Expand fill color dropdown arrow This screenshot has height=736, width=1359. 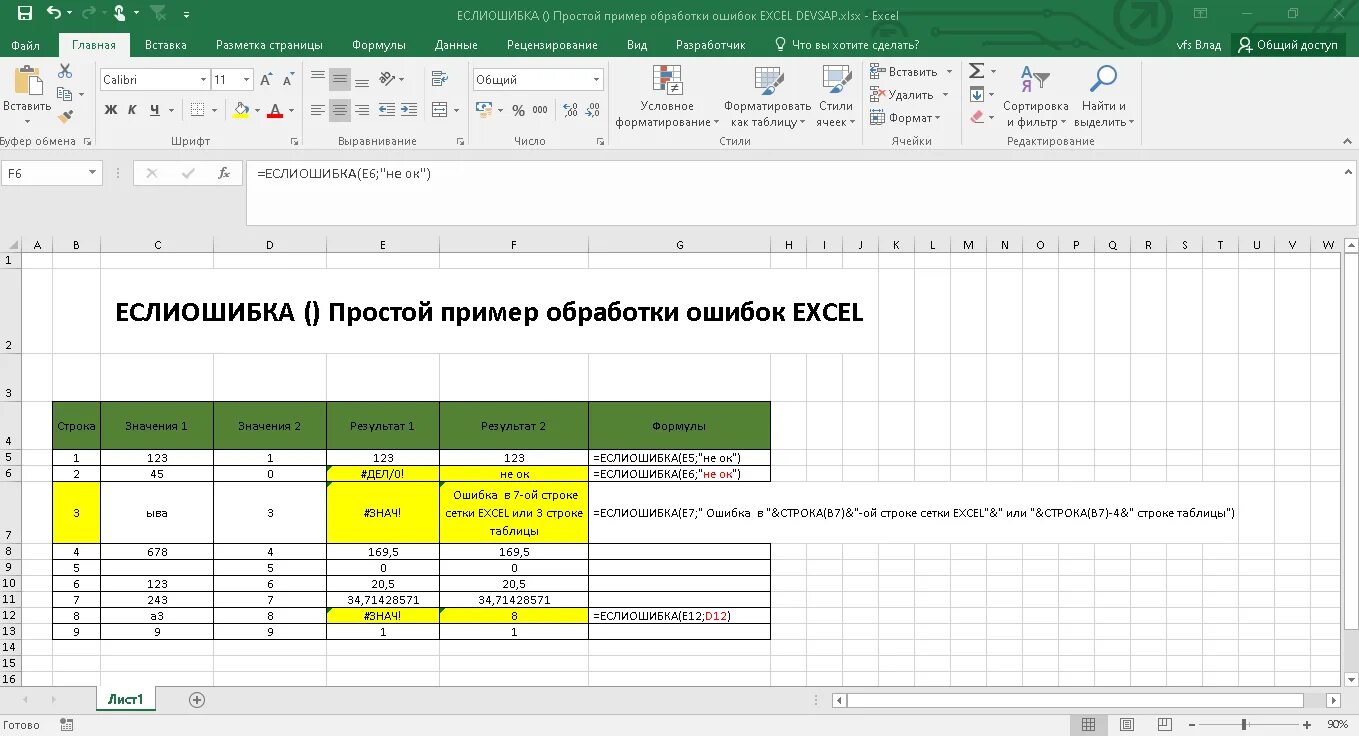[x=257, y=110]
